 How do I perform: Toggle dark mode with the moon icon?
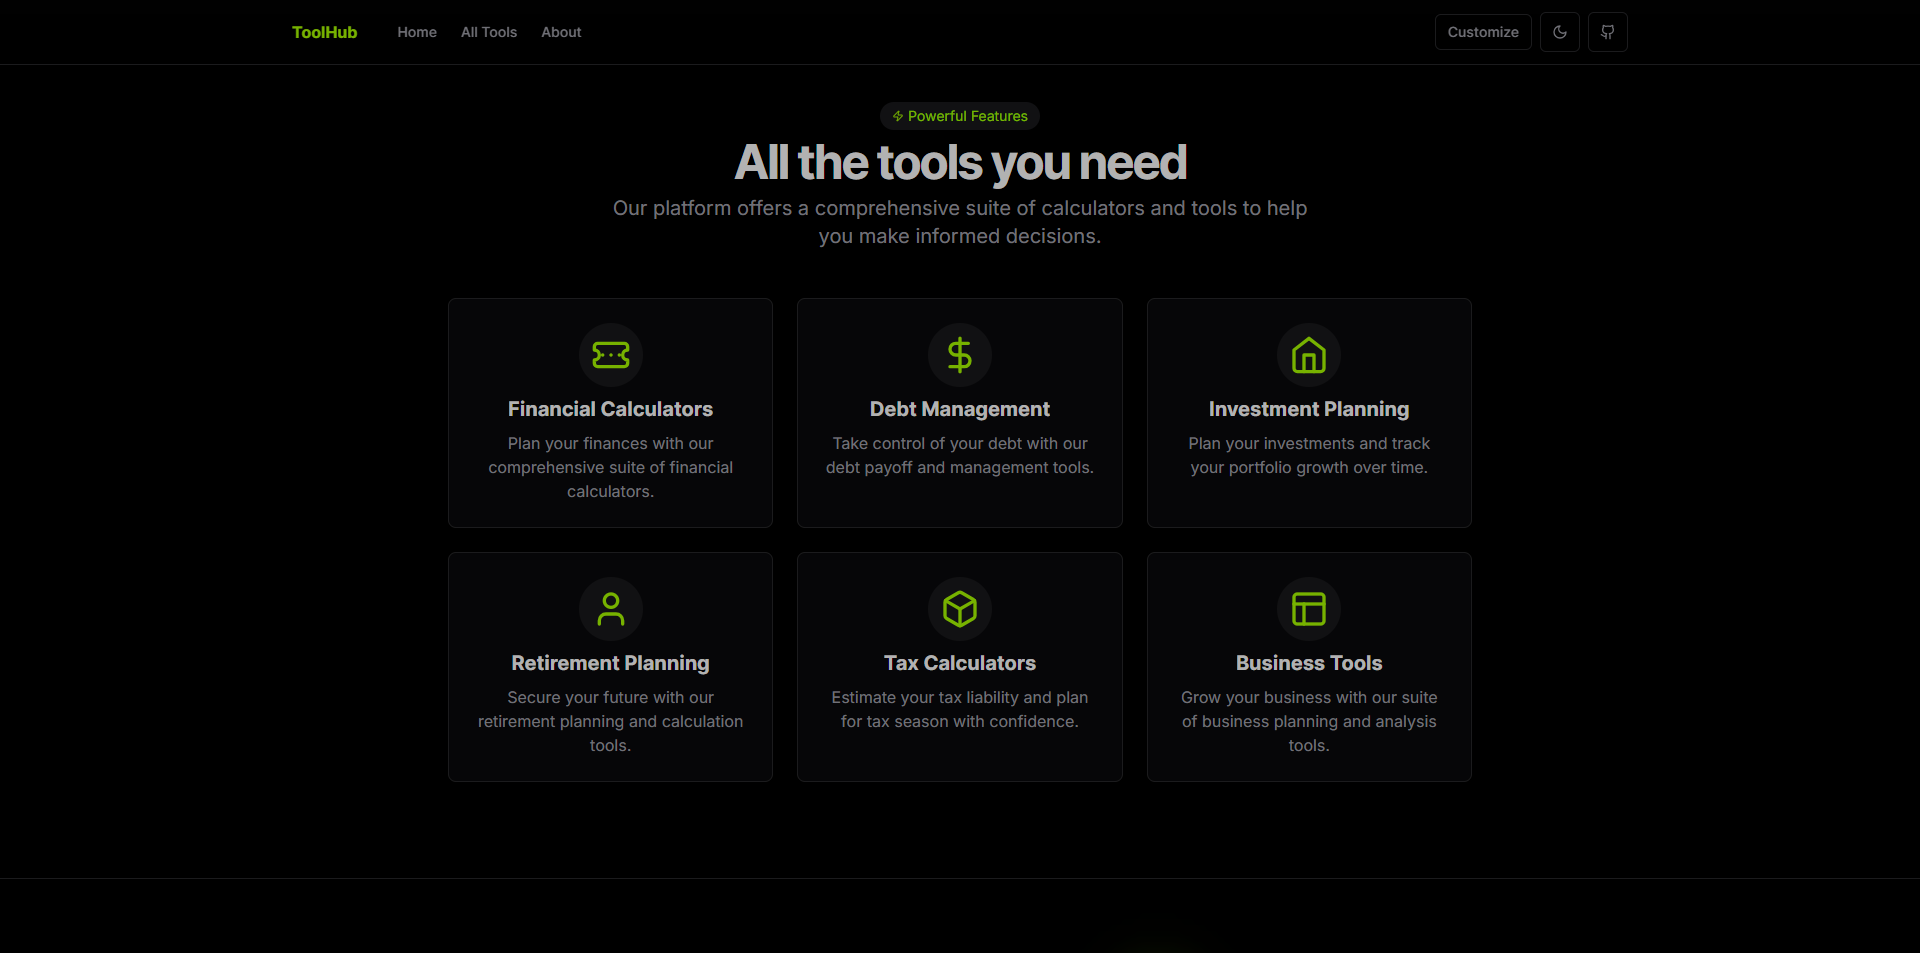coord(1559,32)
